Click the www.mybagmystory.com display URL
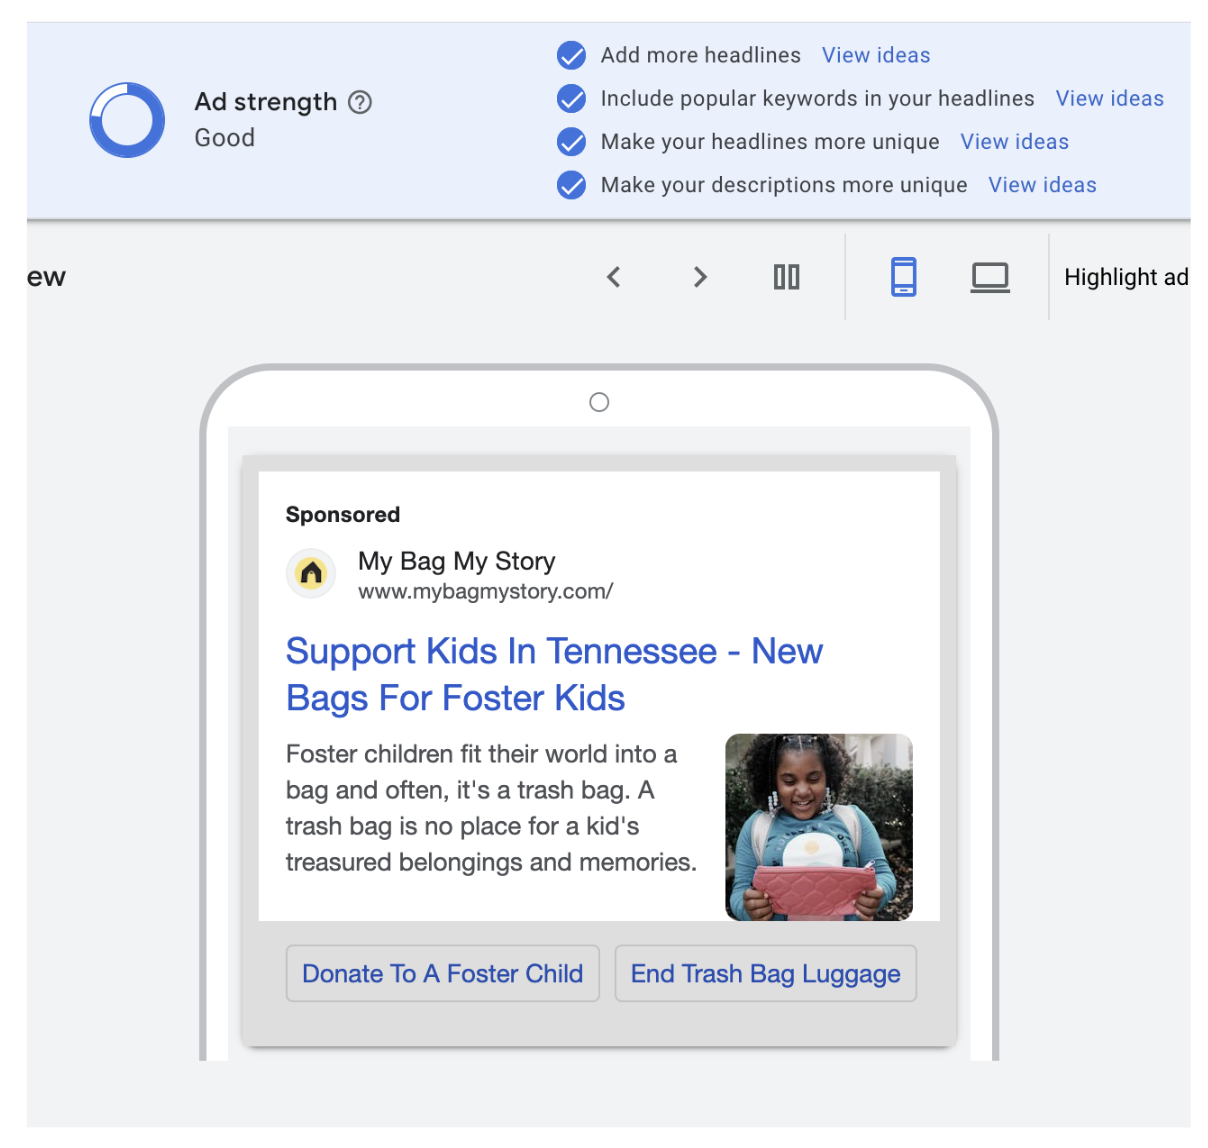Viewport: 1208px width, 1148px height. 486,591
